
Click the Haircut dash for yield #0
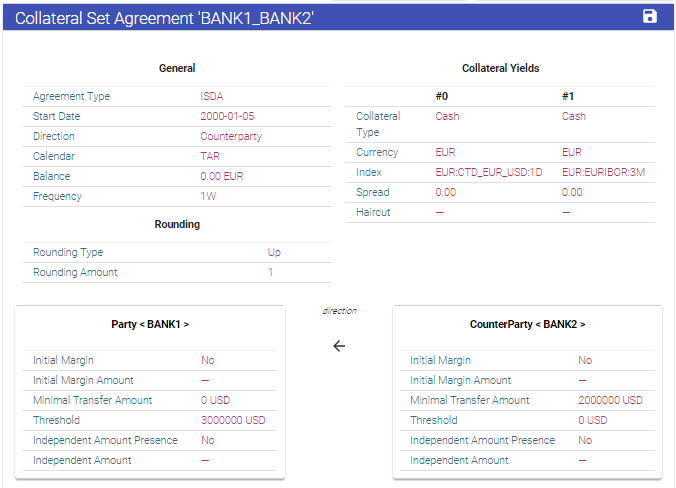(x=440, y=212)
